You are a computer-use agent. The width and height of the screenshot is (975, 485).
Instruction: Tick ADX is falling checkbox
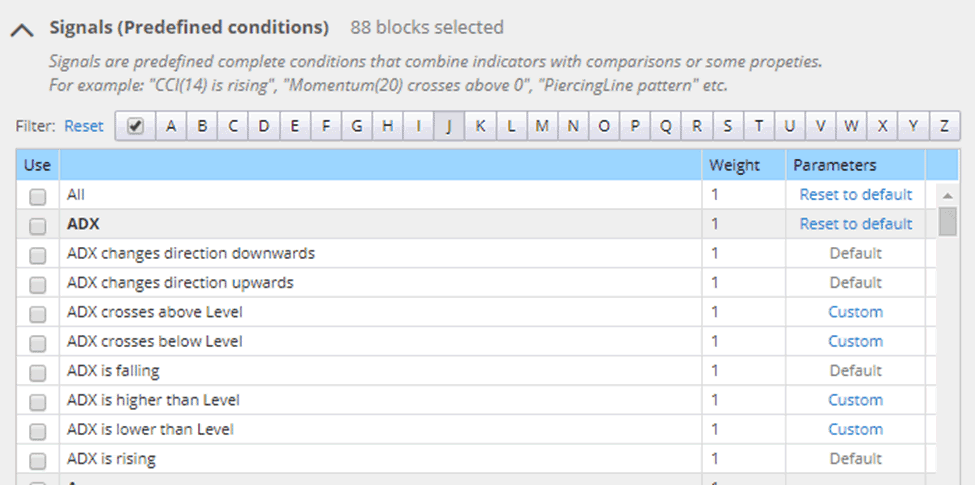38,372
